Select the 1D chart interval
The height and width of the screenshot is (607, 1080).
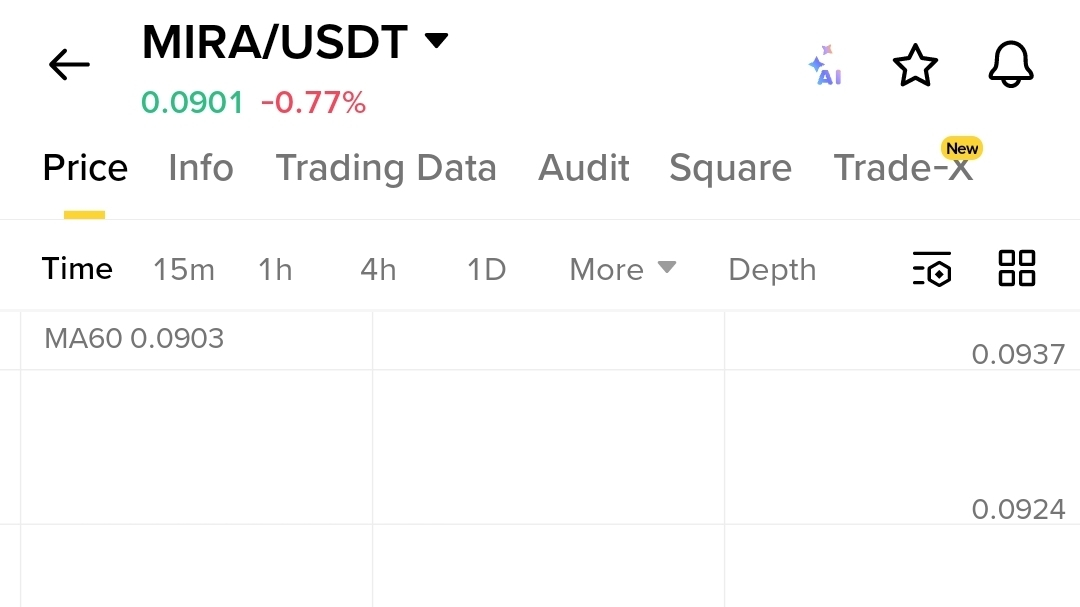tap(486, 269)
